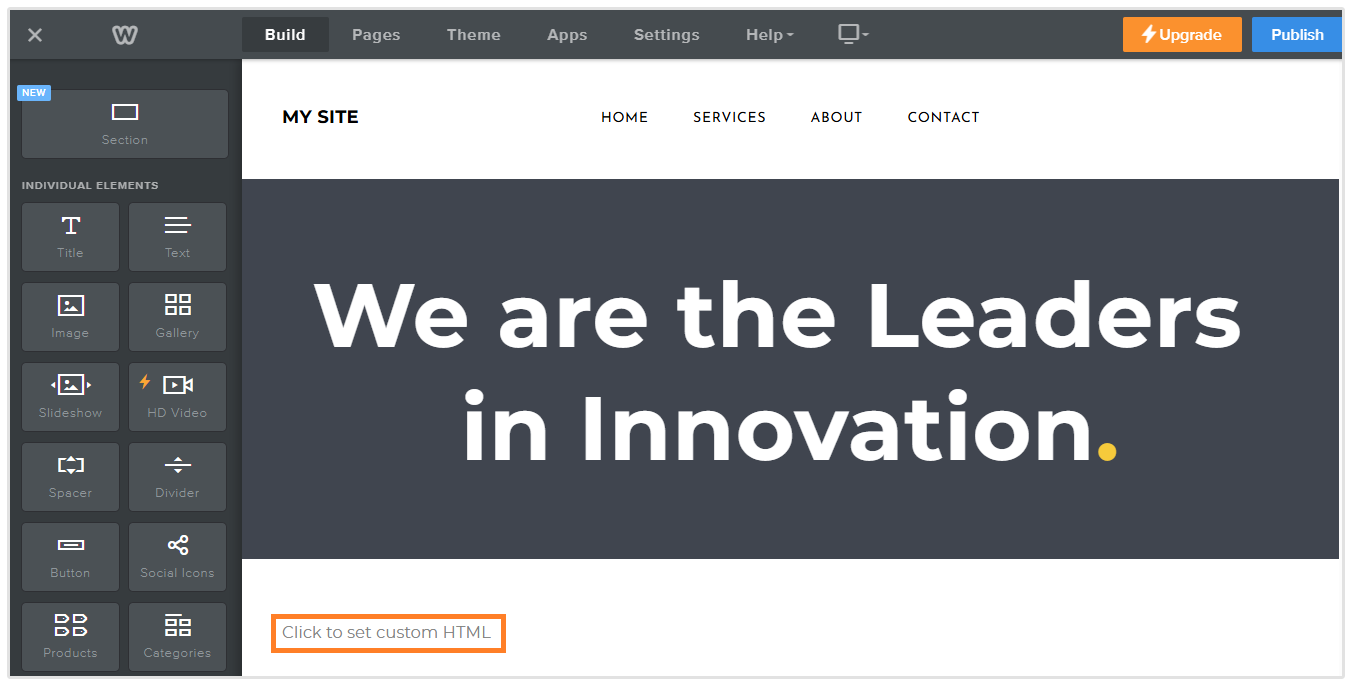Select the Image element icon
Image resolution: width=1352 pixels, height=686 pixels.
point(70,306)
